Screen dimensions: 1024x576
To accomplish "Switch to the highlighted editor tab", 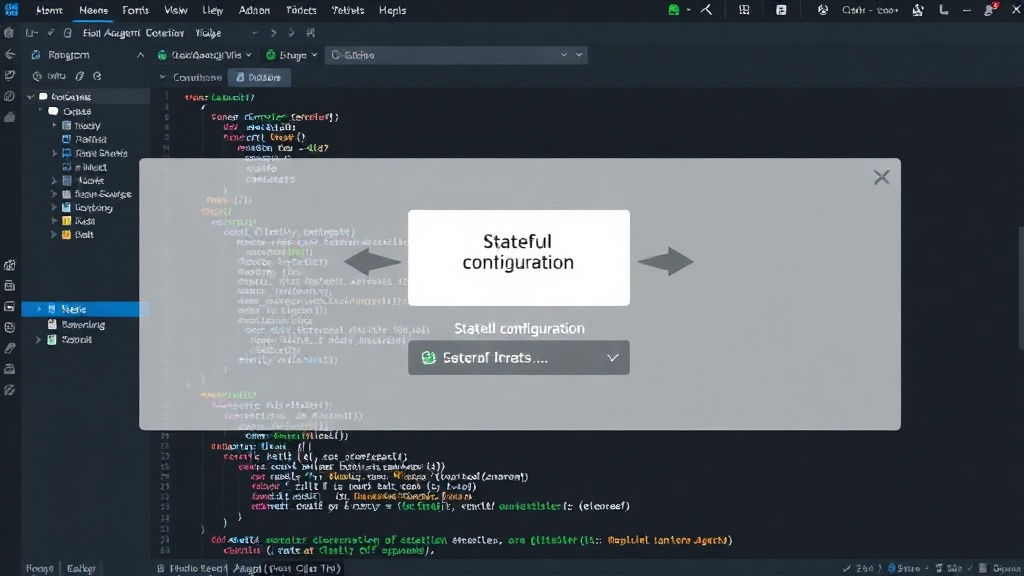I will click(259, 77).
